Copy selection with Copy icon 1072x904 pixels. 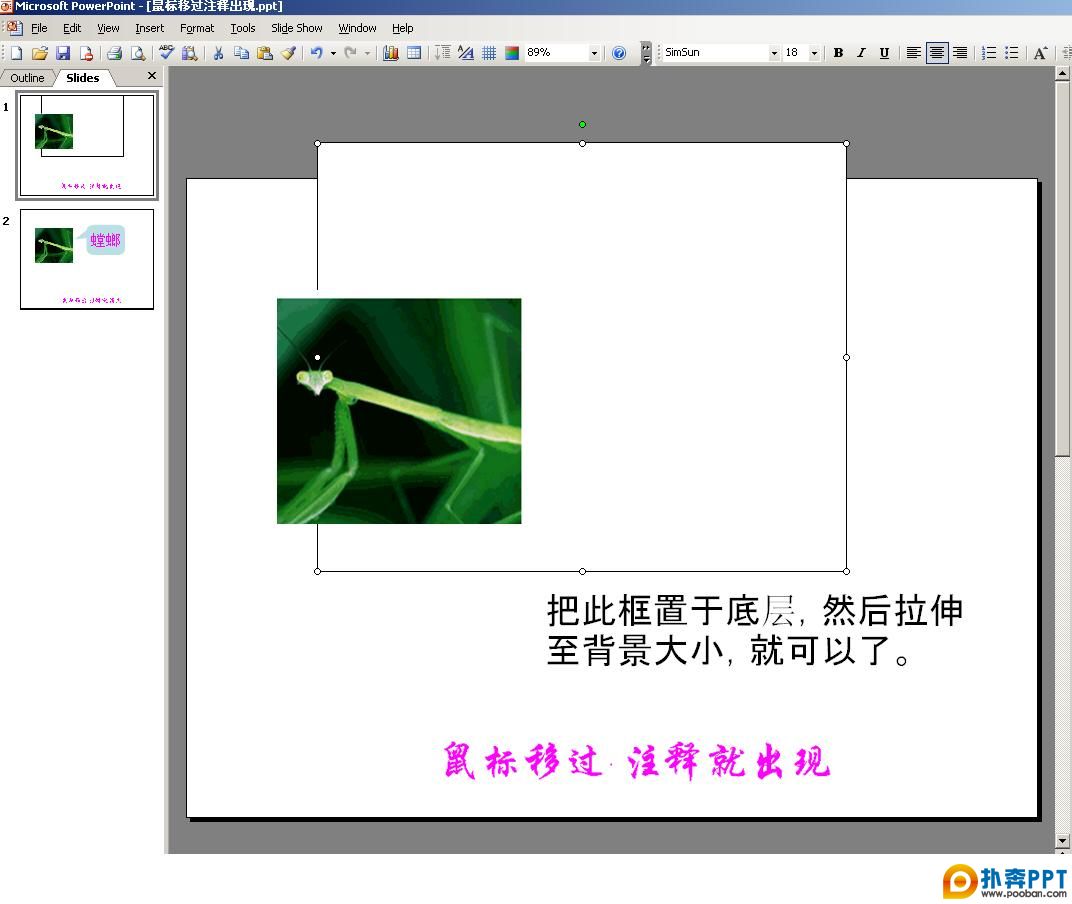point(241,53)
